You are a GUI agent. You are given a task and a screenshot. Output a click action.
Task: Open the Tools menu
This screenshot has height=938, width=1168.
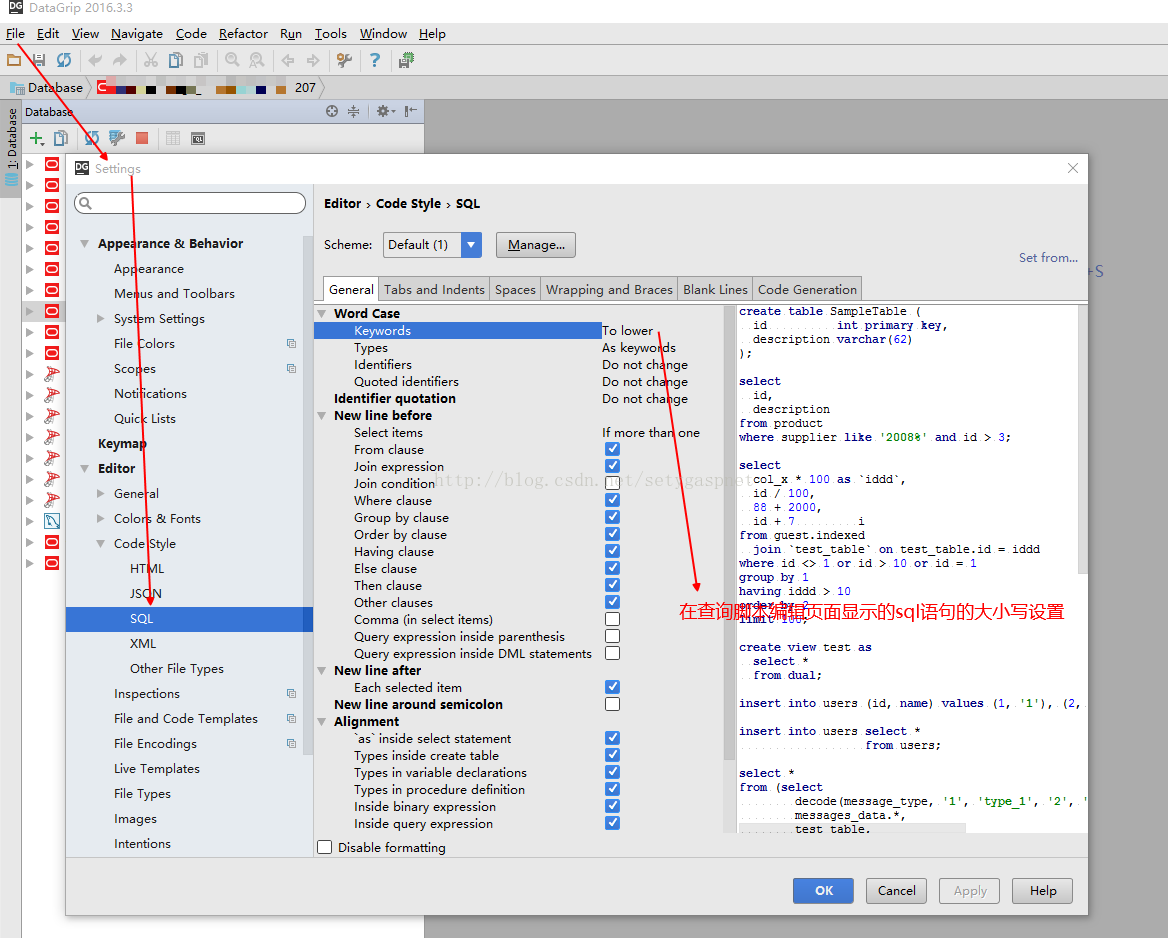[331, 34]
